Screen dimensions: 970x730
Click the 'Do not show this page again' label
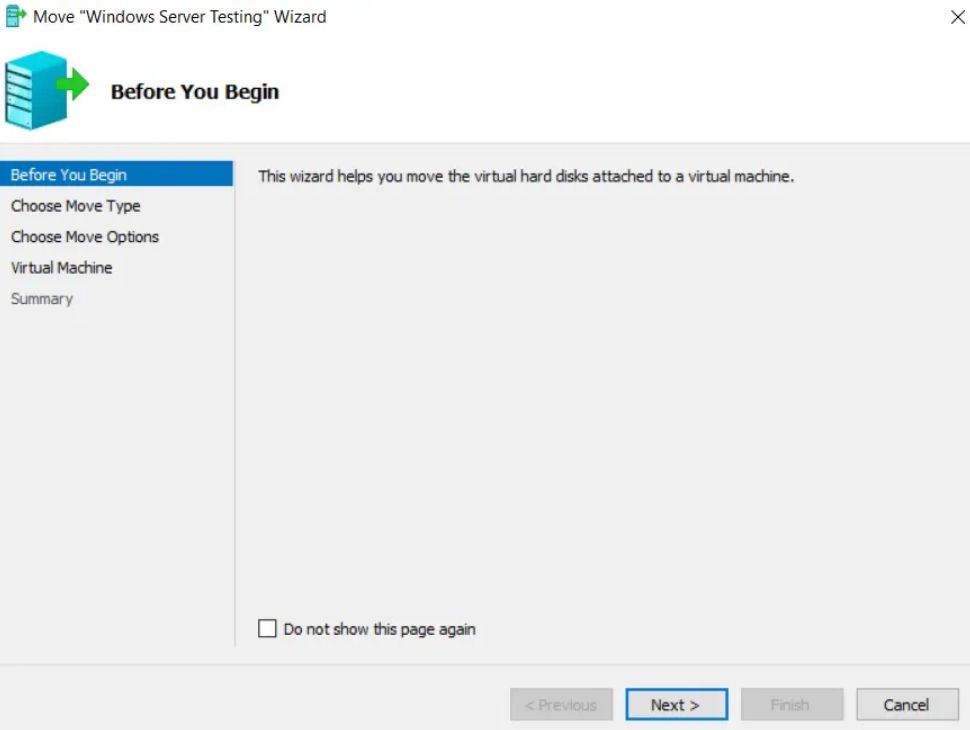379,629
